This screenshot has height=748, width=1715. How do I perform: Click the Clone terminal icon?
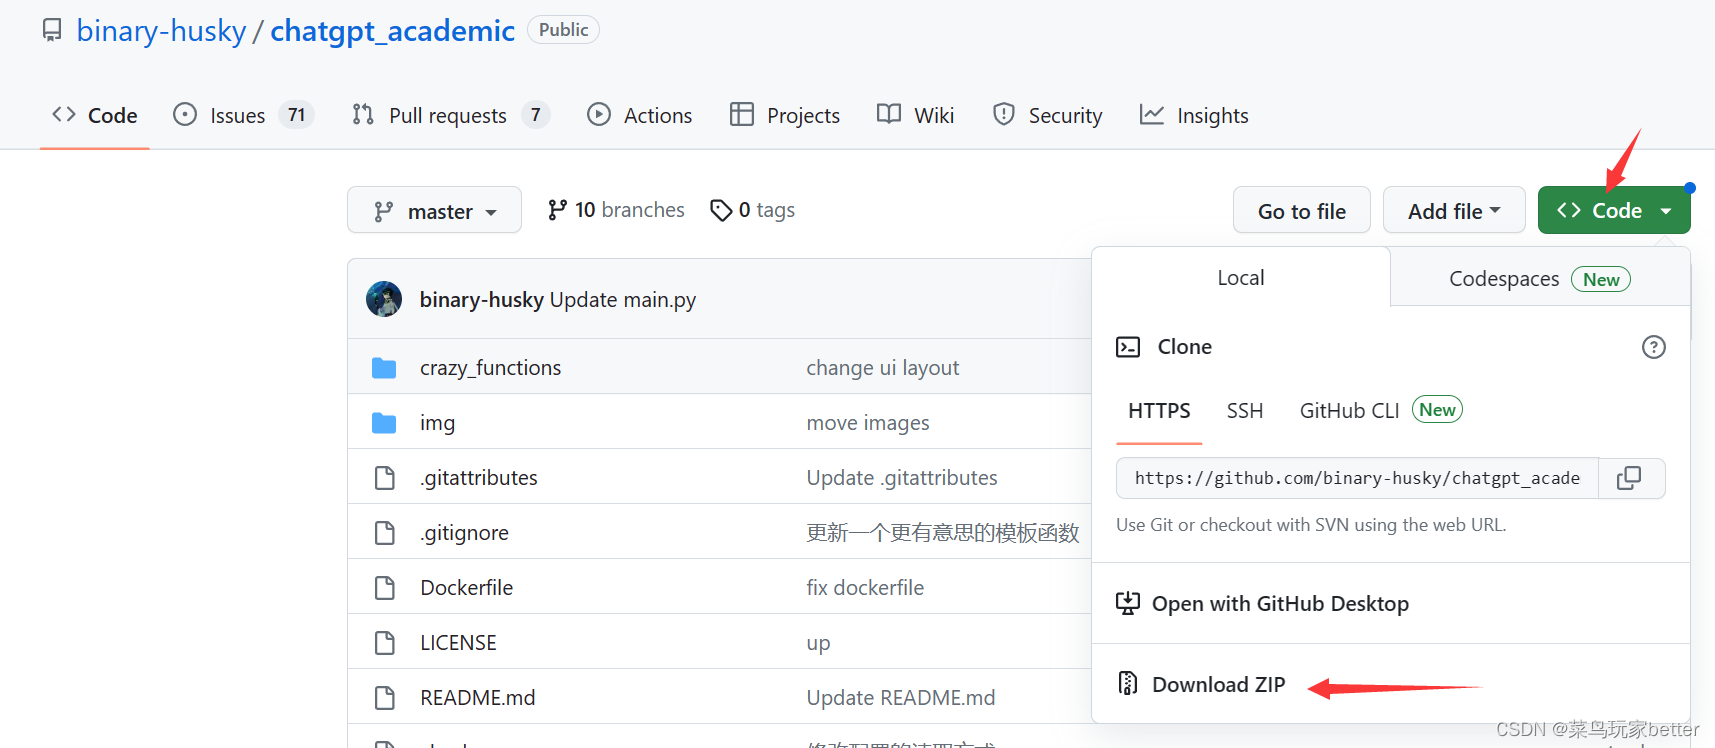[1128, 347]
